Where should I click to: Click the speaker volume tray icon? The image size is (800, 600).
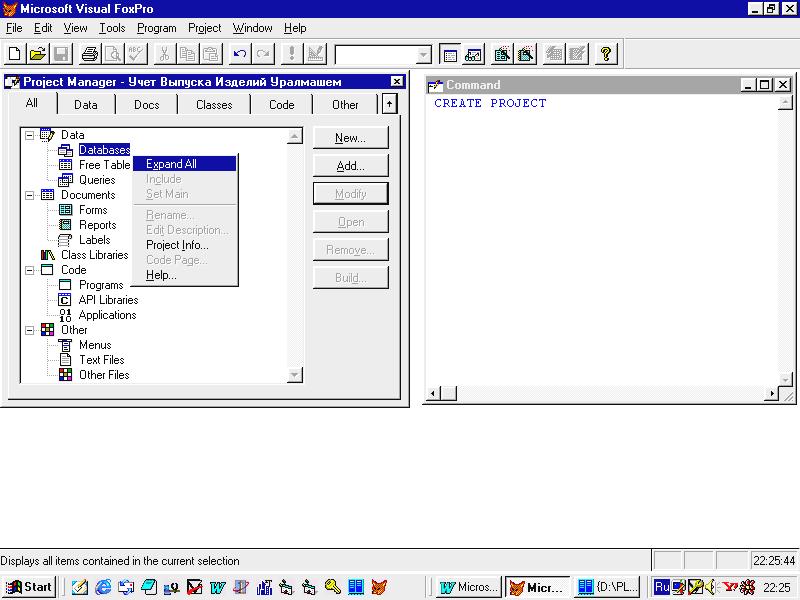[711, 587]
